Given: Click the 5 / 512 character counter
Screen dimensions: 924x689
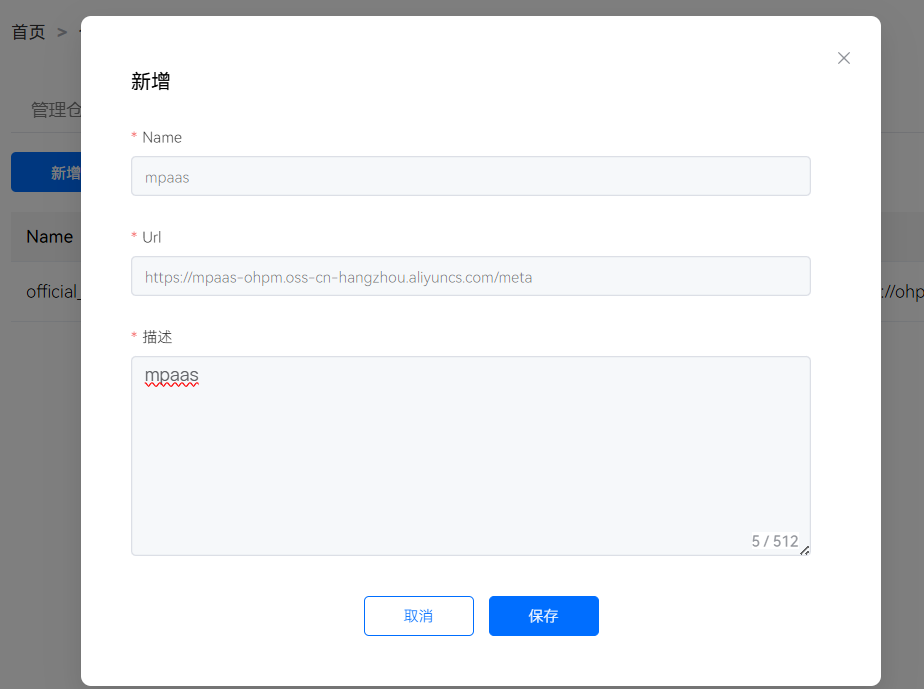Looking at the screenshot, I should (774, 541).
